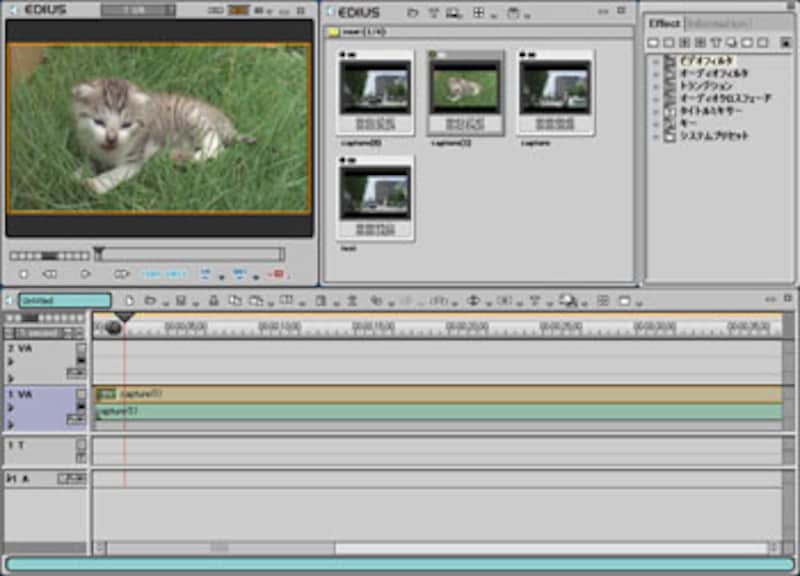Toggle the checkbox on the 1 VA track
The width and height of the screenshot is (800, 576).
81,395
